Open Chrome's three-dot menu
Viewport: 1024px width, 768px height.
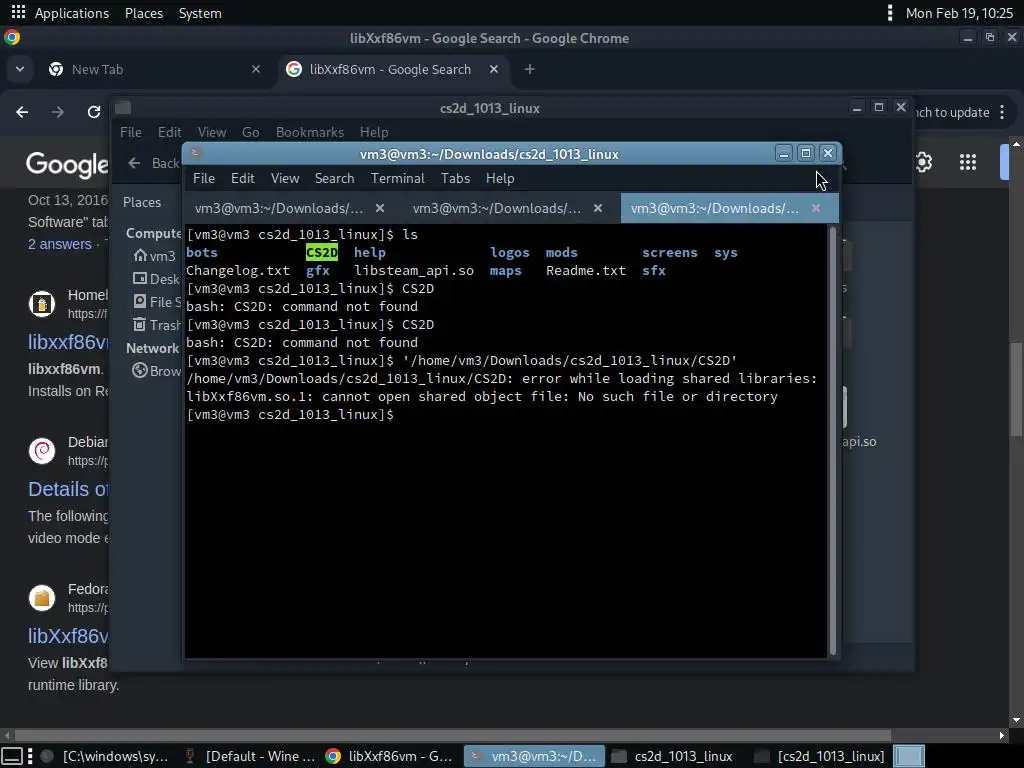pos(1002,112)
